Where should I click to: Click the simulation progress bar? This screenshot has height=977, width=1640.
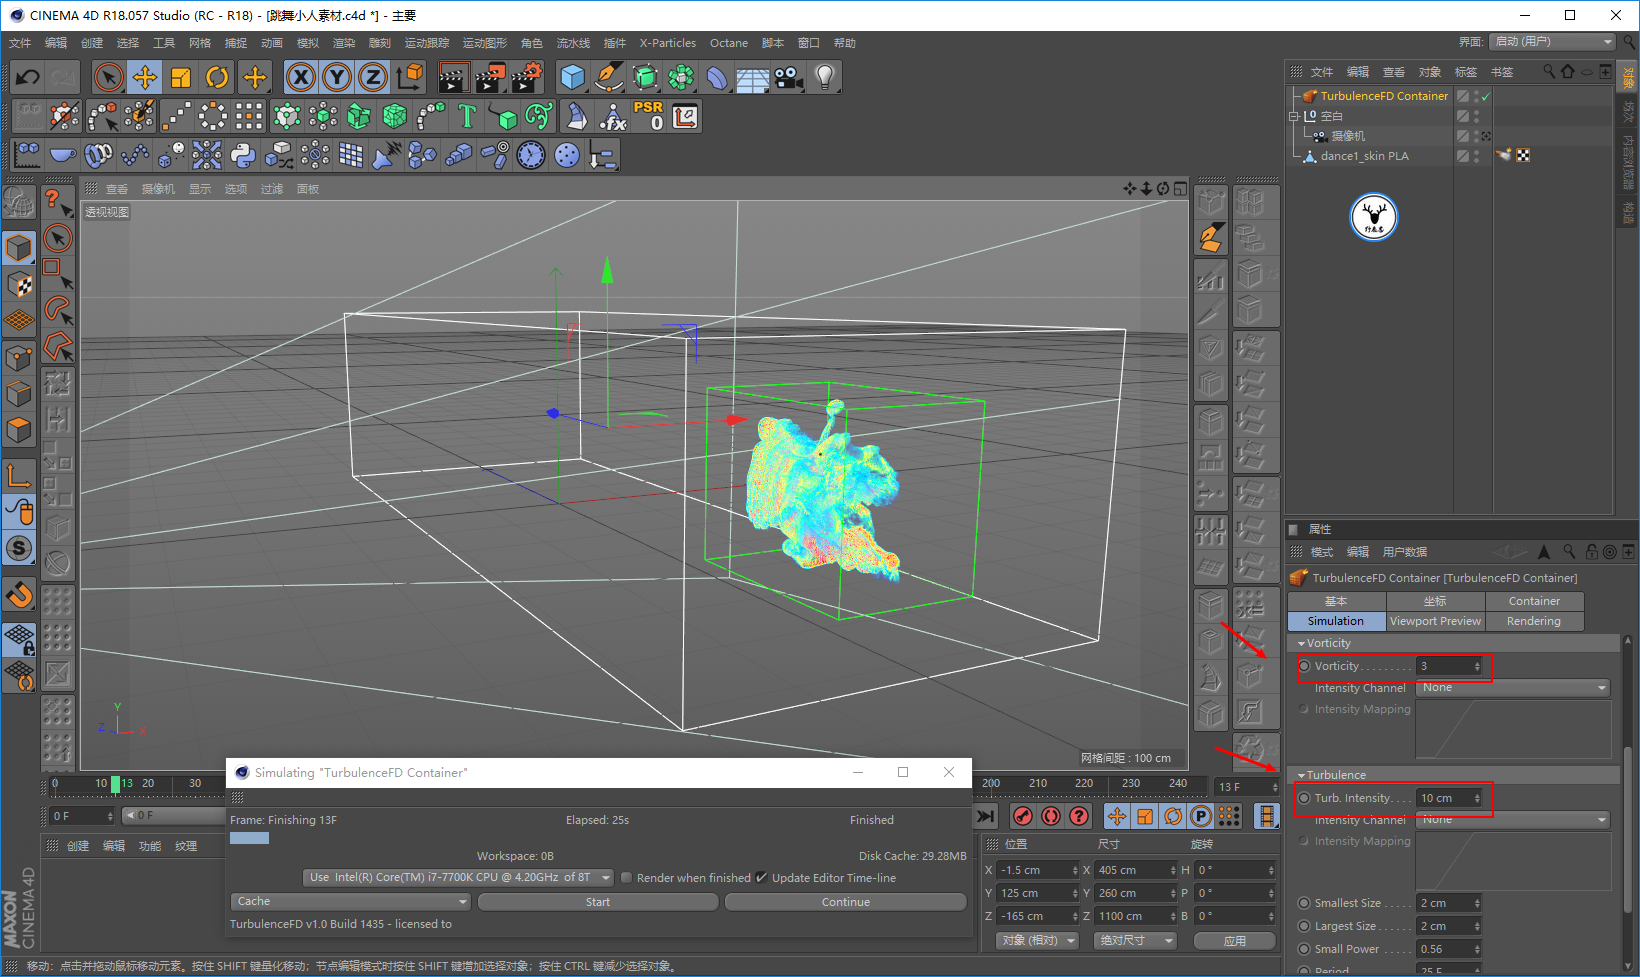coord(249,838)
